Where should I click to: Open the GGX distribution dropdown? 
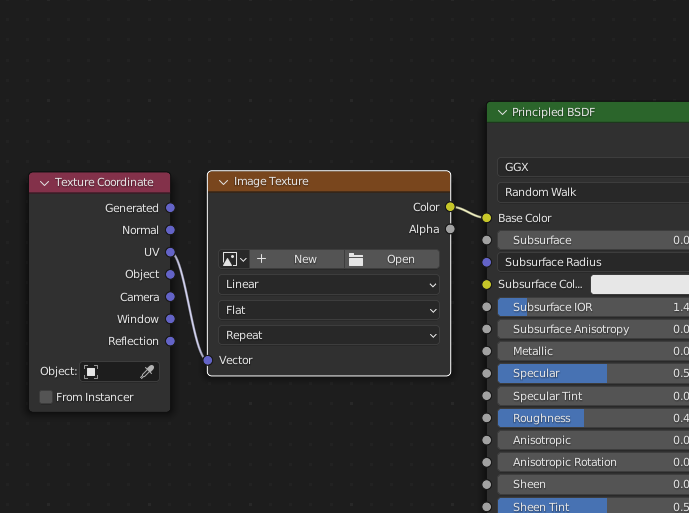click(593, 167)
